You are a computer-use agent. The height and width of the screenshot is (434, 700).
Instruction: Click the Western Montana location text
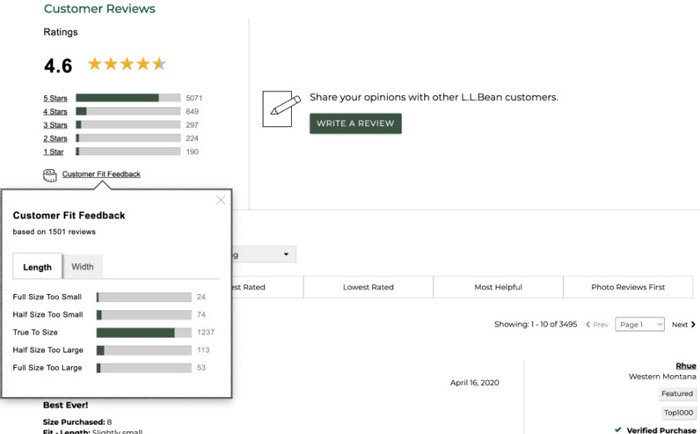[x=662, y=377]
